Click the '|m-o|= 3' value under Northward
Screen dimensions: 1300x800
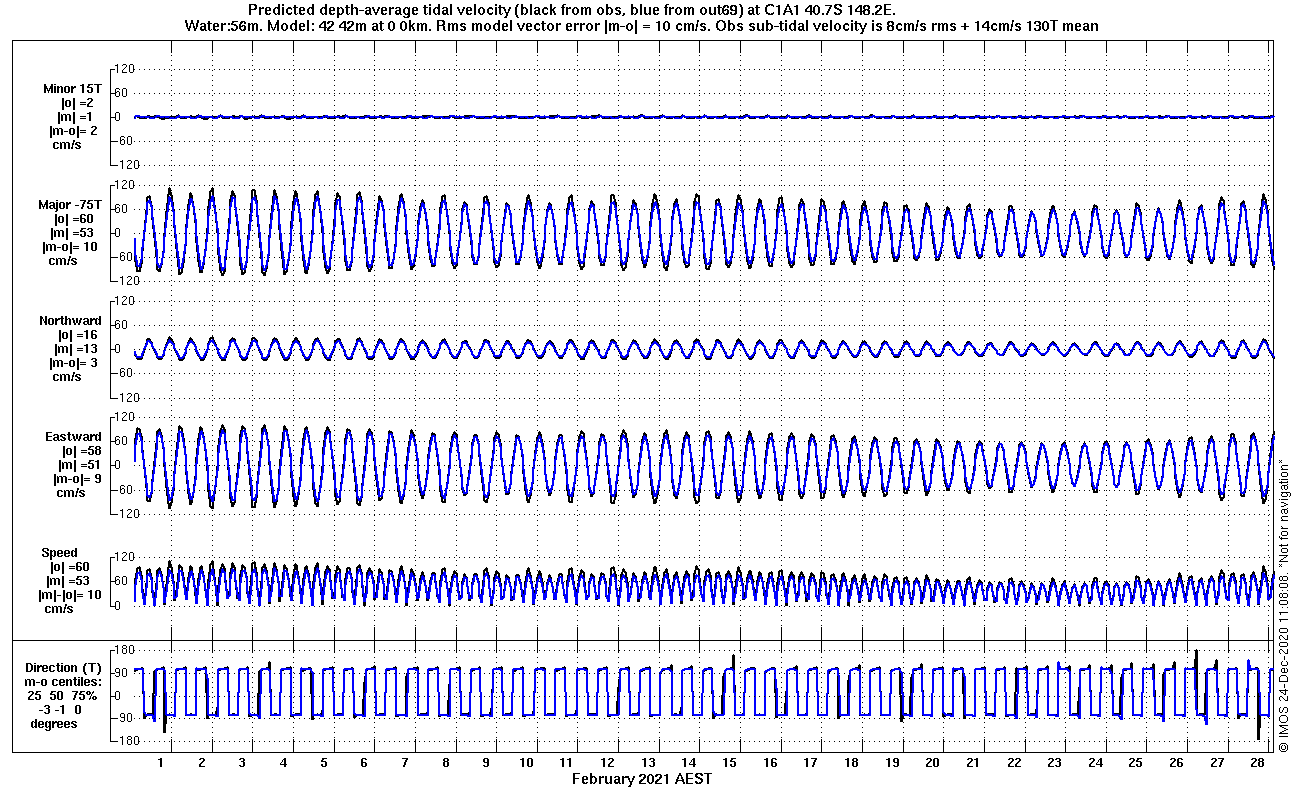point(73,362)
